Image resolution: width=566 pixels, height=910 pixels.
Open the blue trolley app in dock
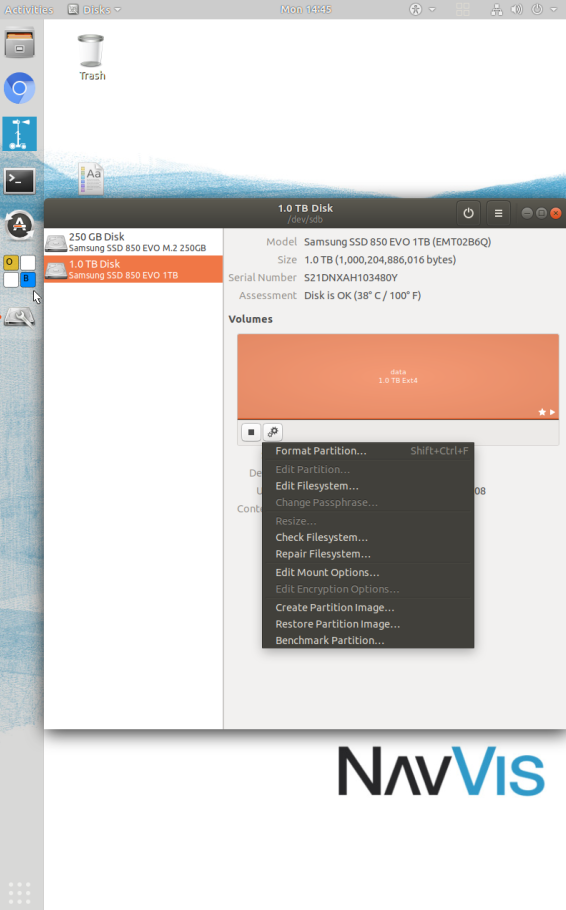point(19,133)
